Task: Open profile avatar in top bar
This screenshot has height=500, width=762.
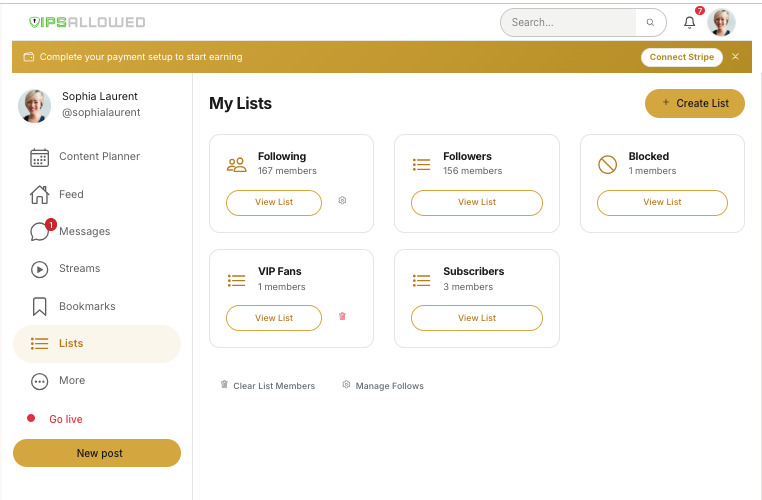Action: [721, 23]
